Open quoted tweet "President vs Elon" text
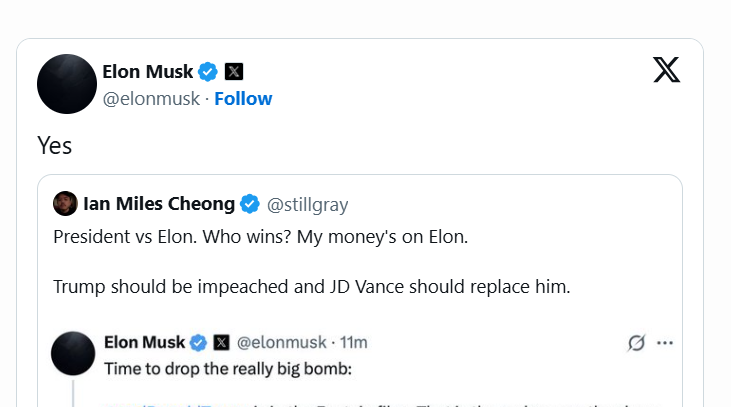 260,238
